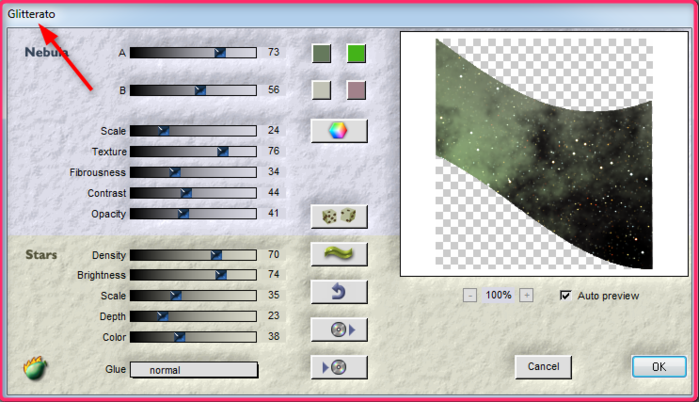
Task: Click the arrow-then-disc preset button
Action: pyautogui.click(x=339, y=367)
